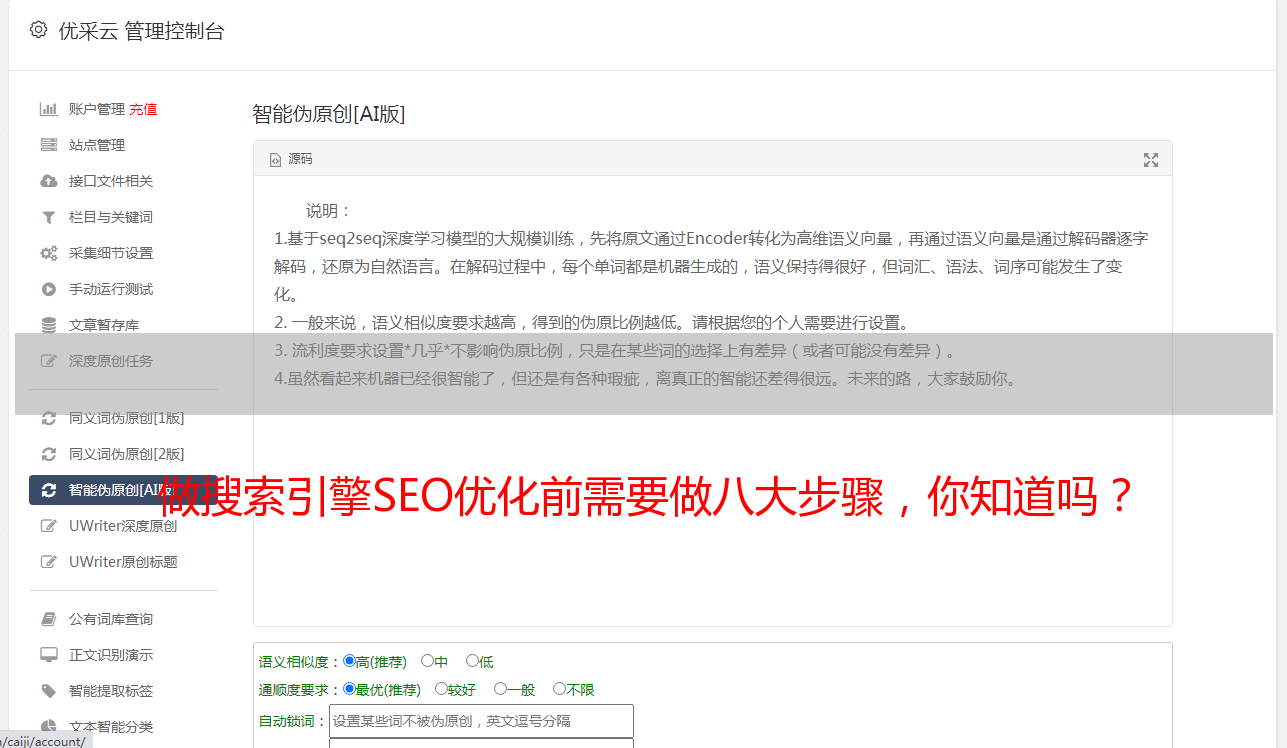Click the edit icon for UWriter深度原创

click(48, 526)
